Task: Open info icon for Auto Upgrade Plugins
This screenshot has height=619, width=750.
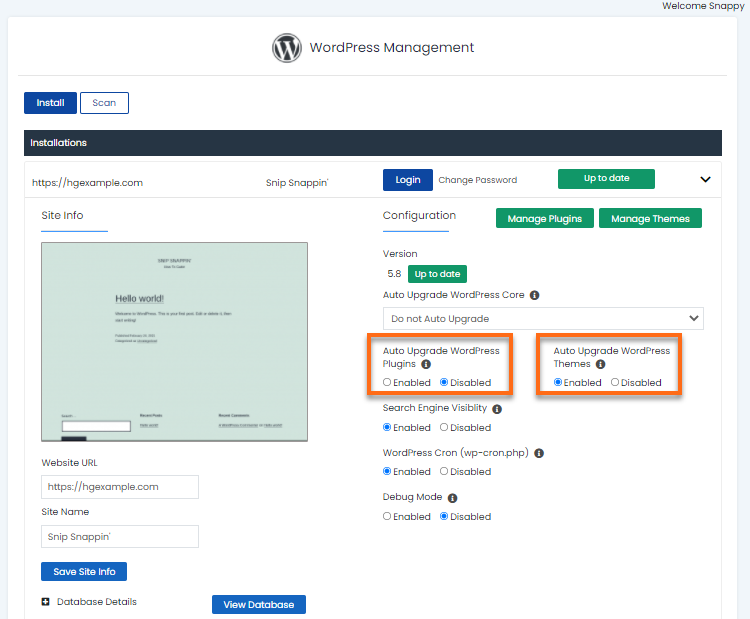Action: 426,365
